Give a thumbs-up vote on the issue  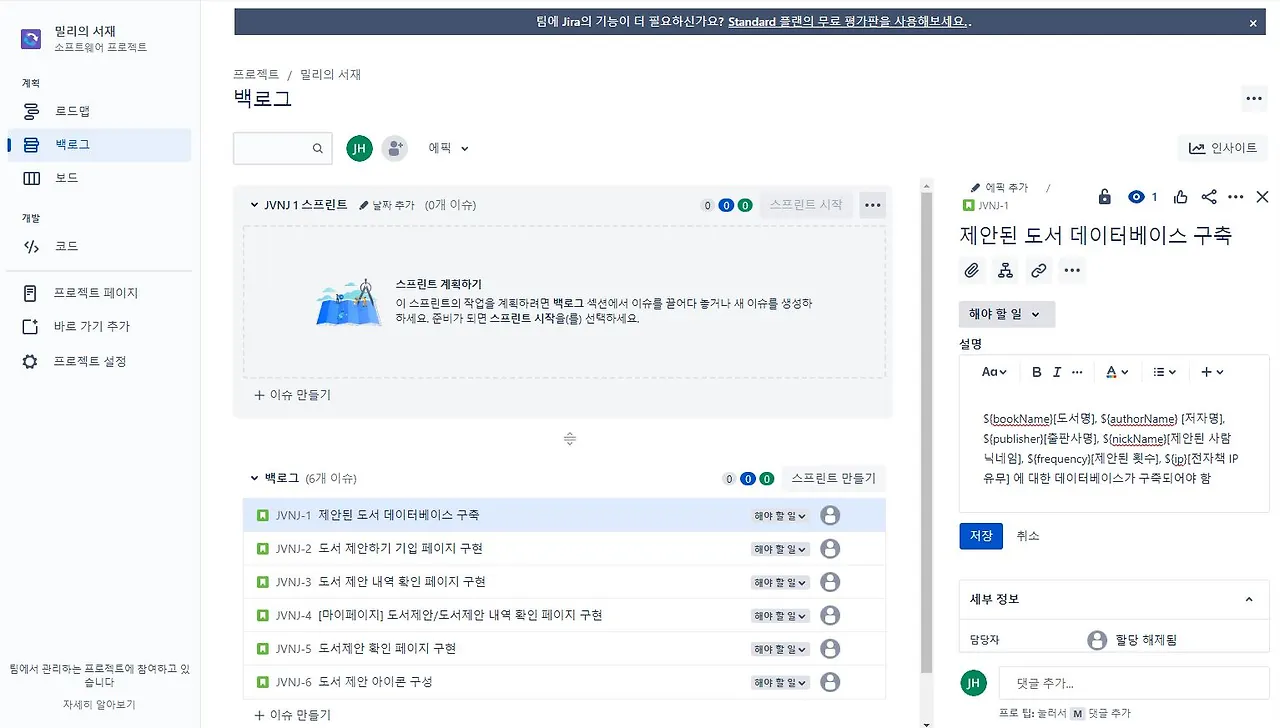[1180, 196]
